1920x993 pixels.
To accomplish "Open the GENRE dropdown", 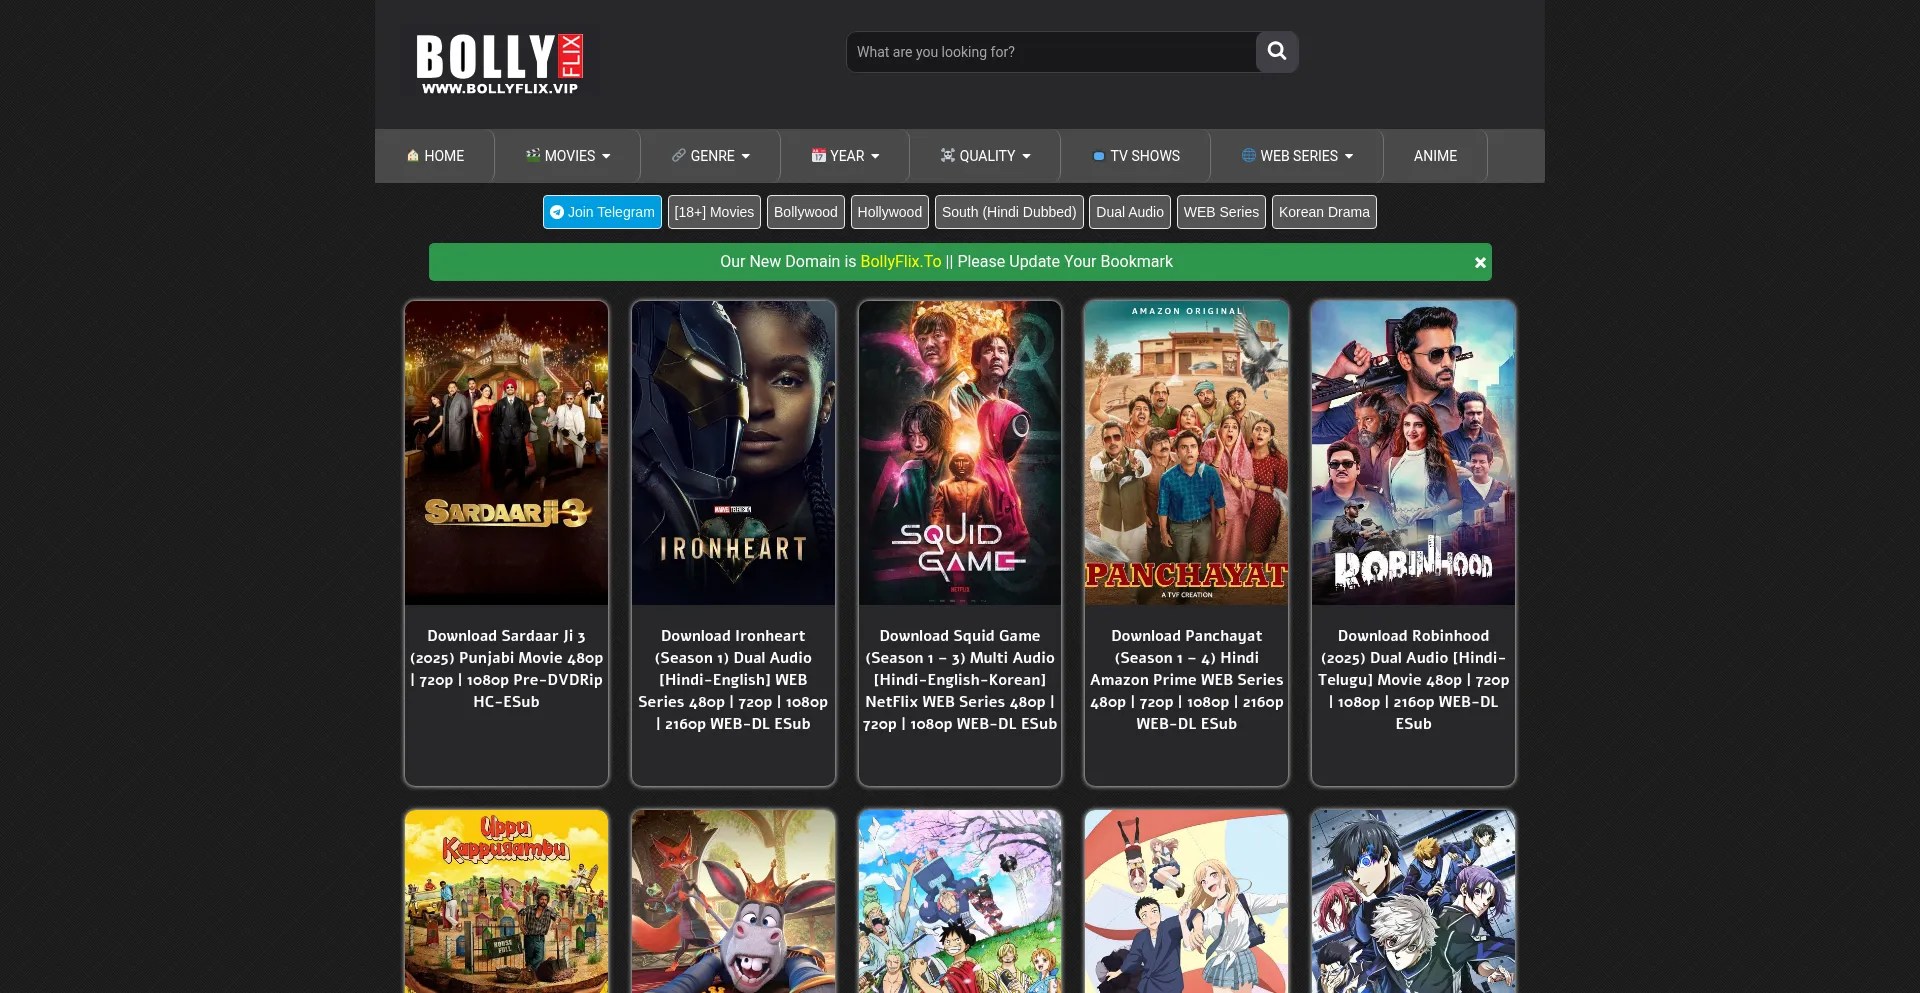I will tap(712, 156).
